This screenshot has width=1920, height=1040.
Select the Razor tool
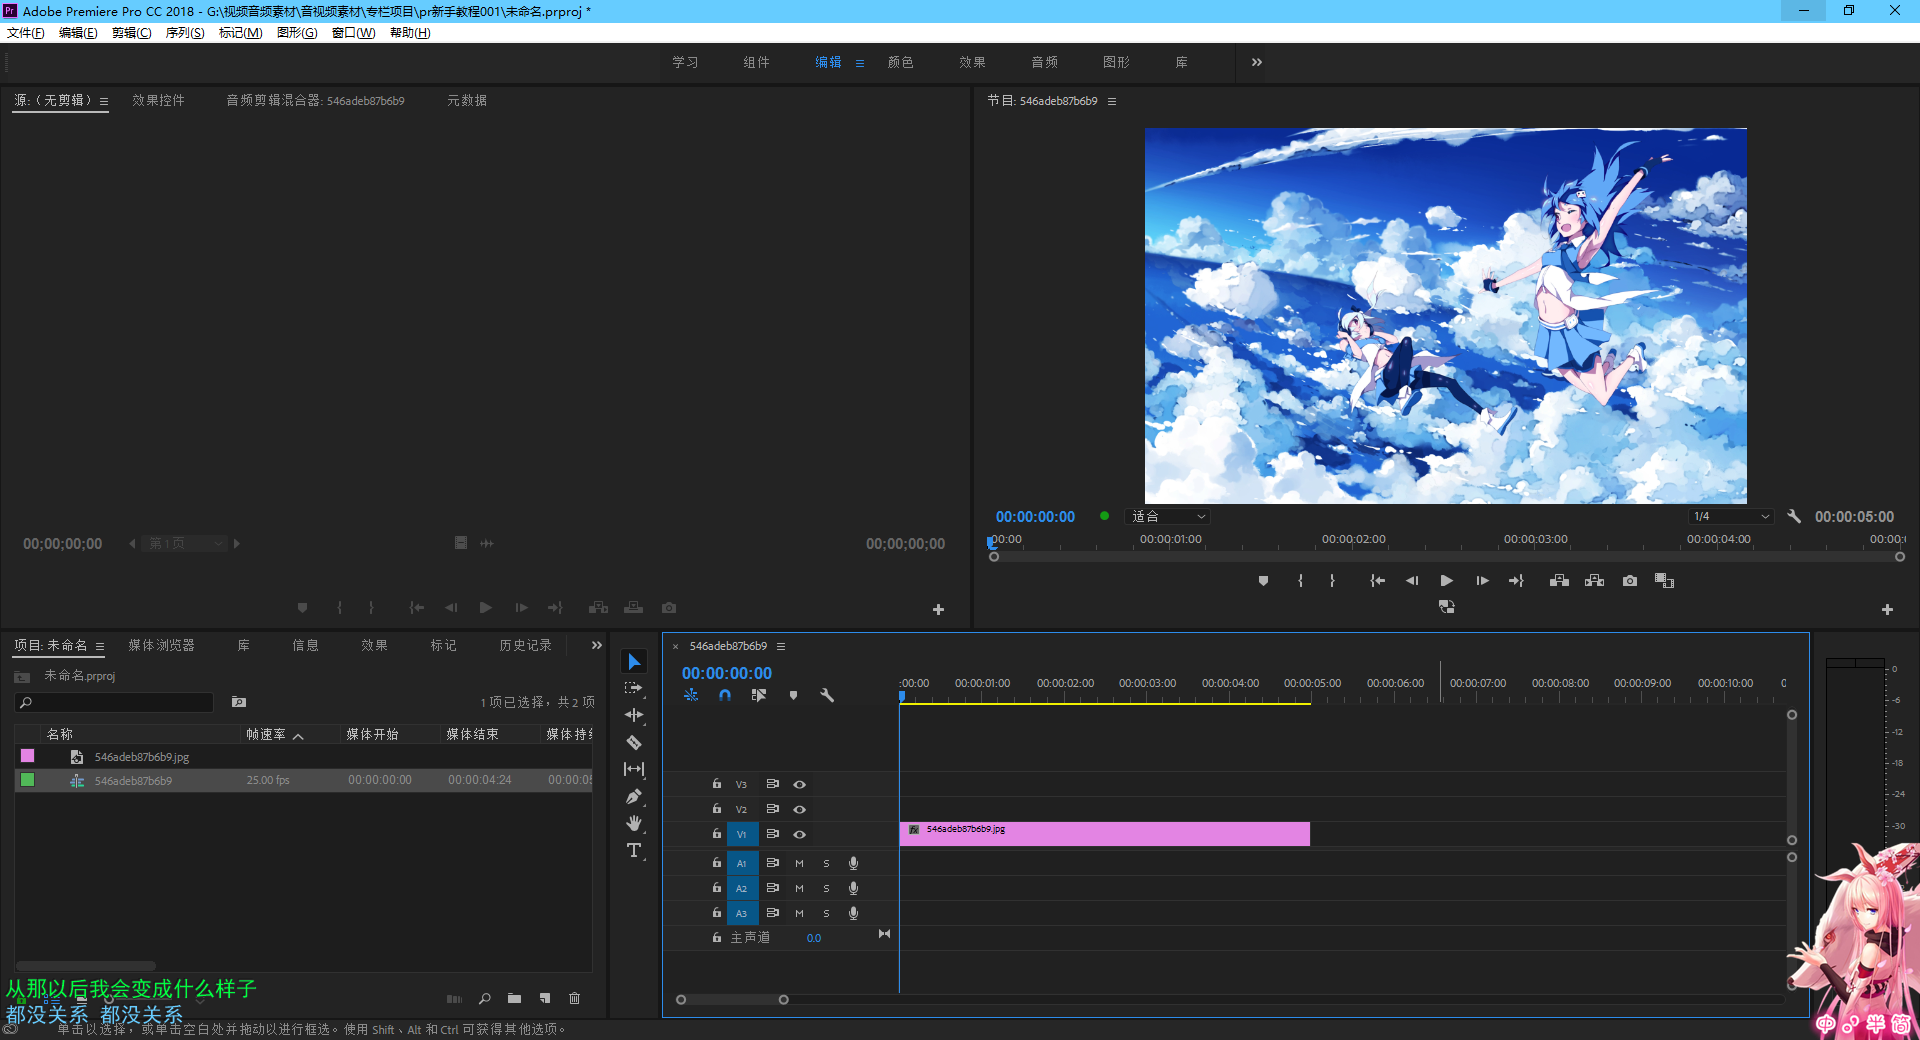coord(634,742)
